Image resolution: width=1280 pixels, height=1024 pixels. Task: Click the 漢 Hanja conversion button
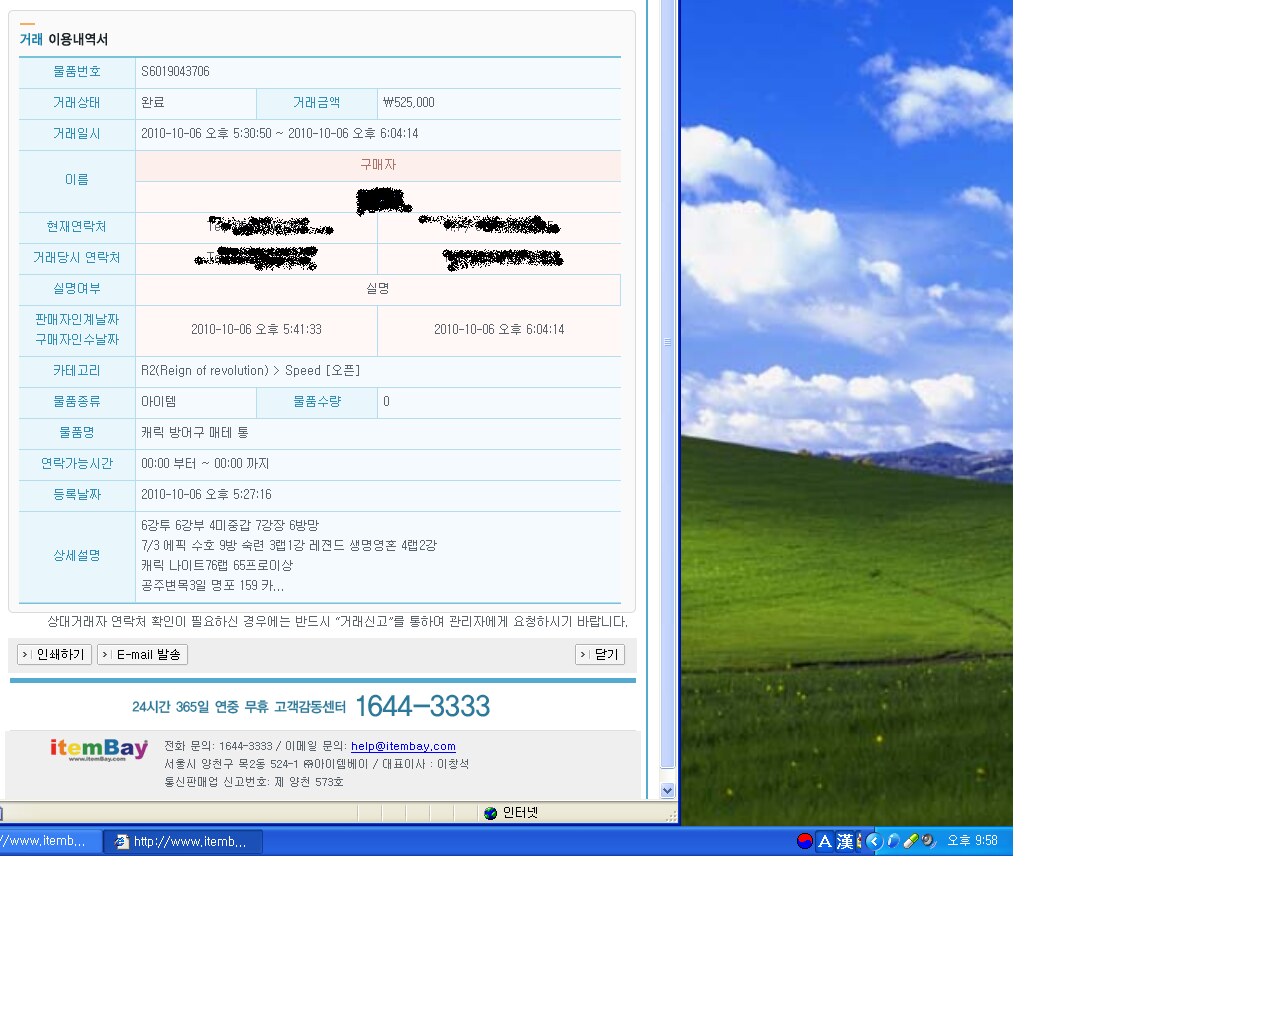pyautogui.click(x=845, y=841)
